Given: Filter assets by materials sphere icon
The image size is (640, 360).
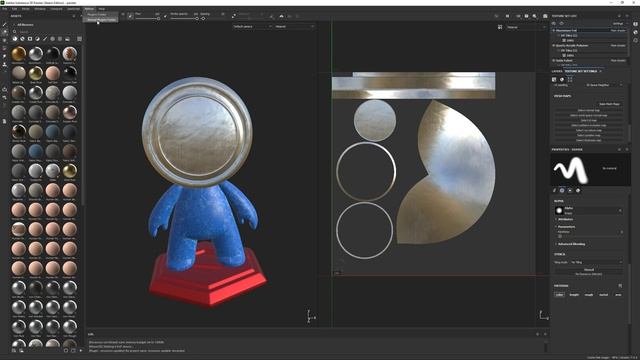Looking at the screenshot, I should (x=15, y=39).
